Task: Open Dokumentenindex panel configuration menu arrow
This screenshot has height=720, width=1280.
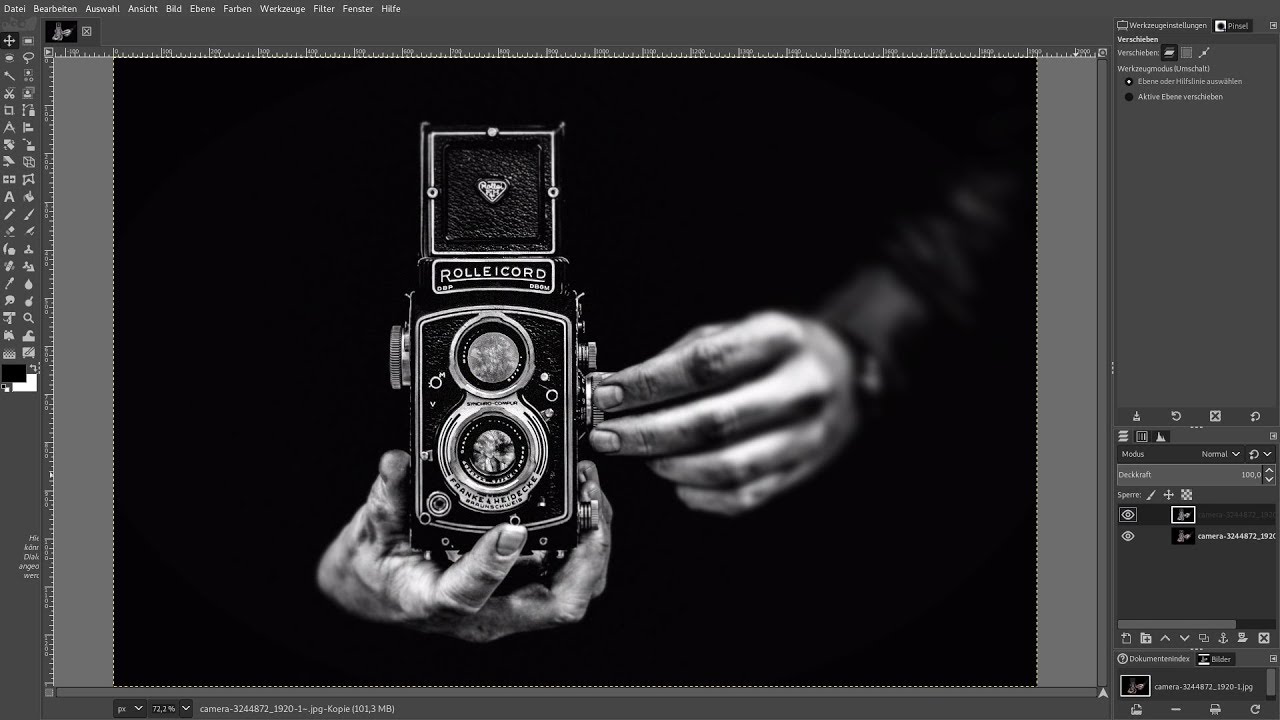Action: point(1273,659)
